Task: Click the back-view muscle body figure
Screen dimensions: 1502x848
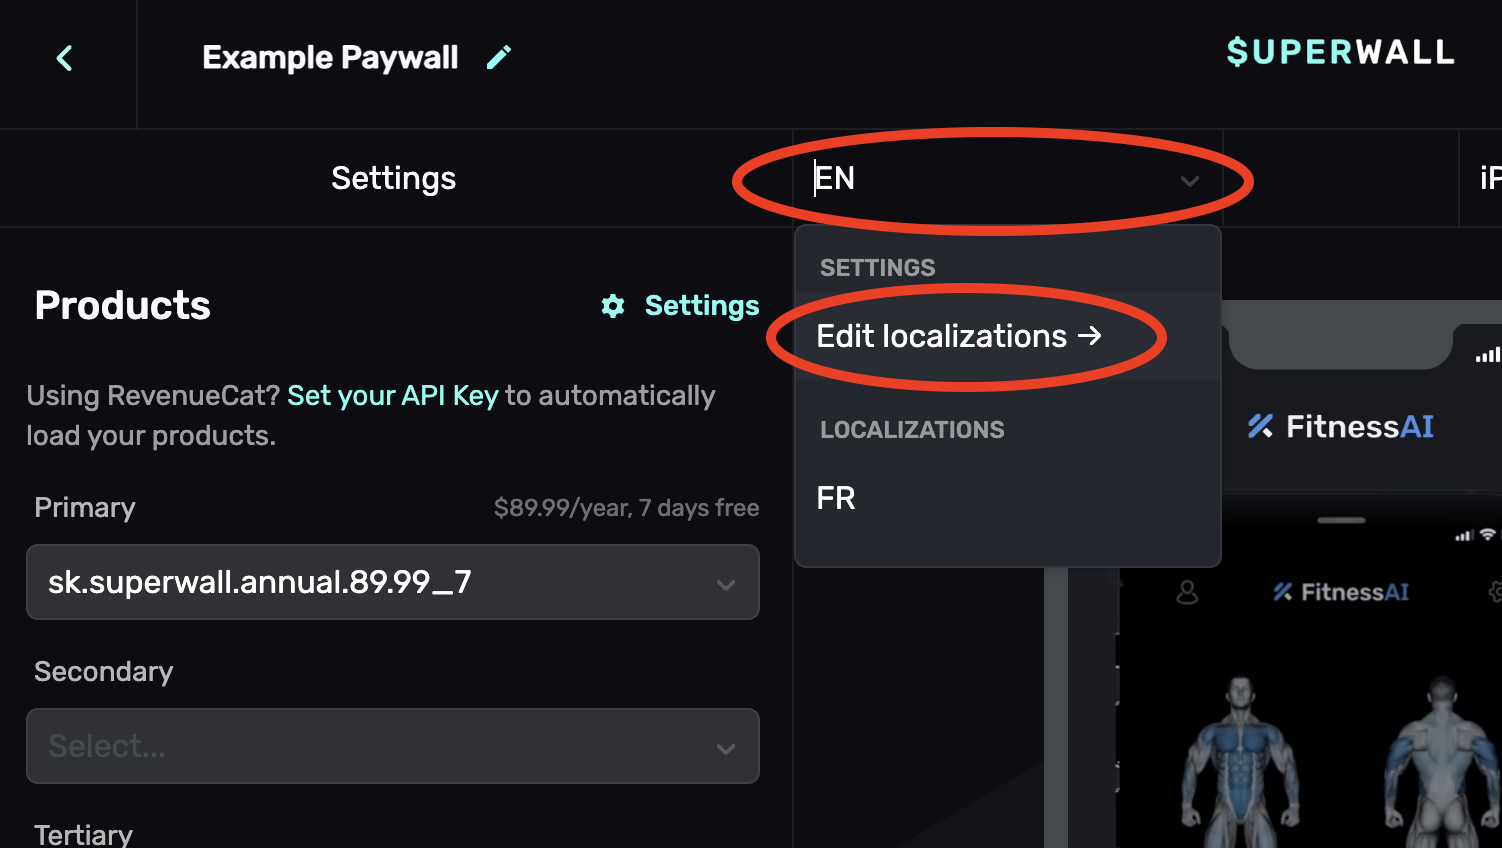Action: 1440,755
